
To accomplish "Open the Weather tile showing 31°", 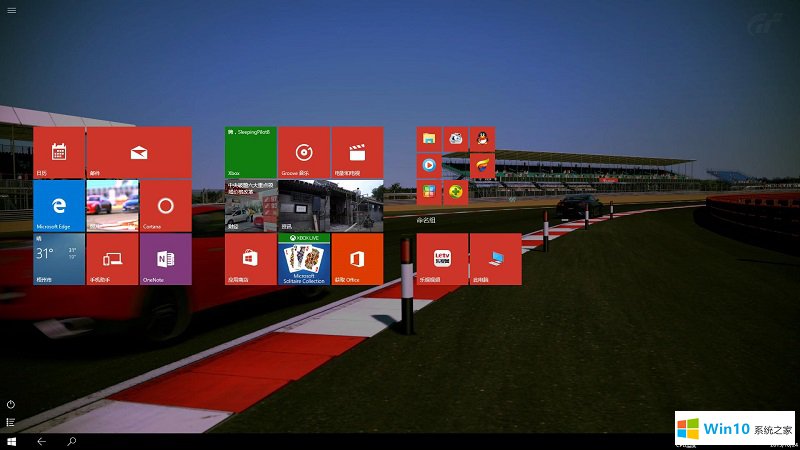I will coord(59,259).
